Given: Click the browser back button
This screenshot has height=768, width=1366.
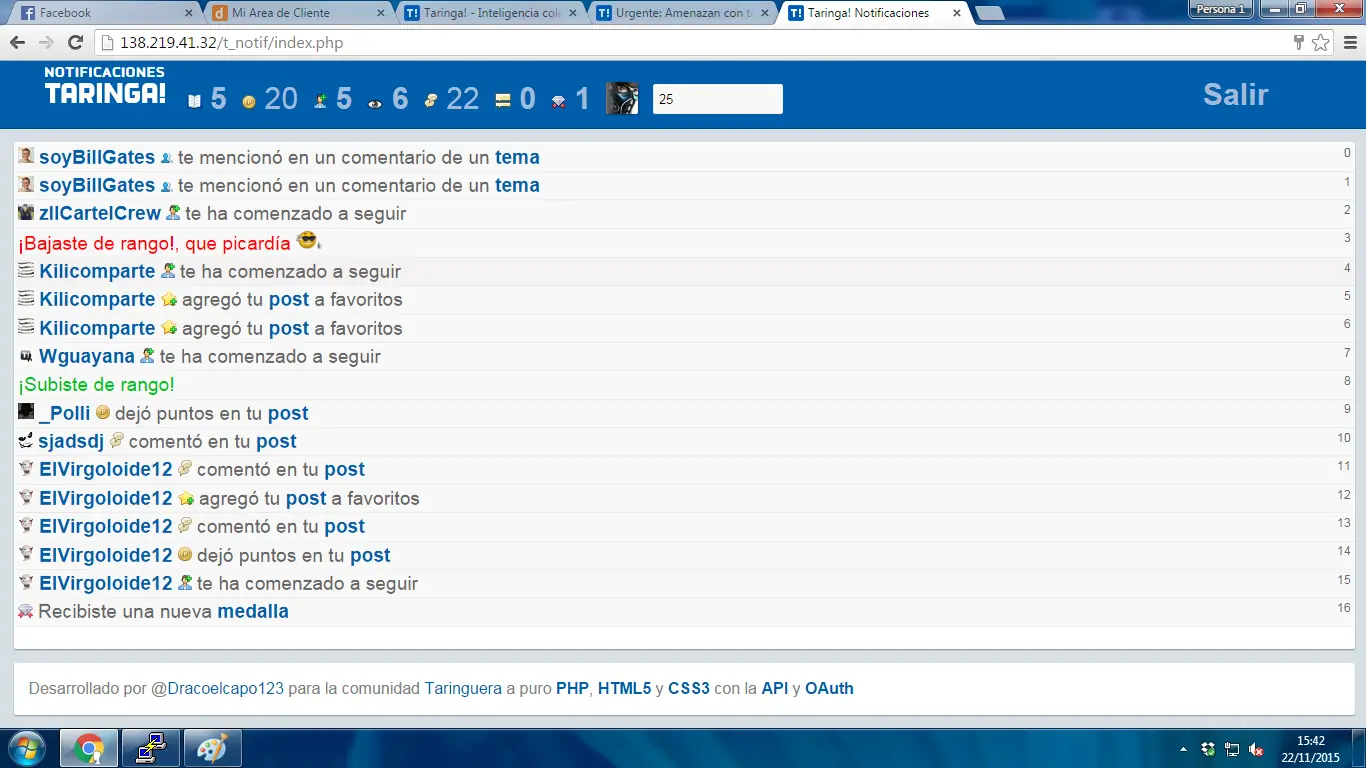Looking at the screenshot, I should [x=18, y=43].
